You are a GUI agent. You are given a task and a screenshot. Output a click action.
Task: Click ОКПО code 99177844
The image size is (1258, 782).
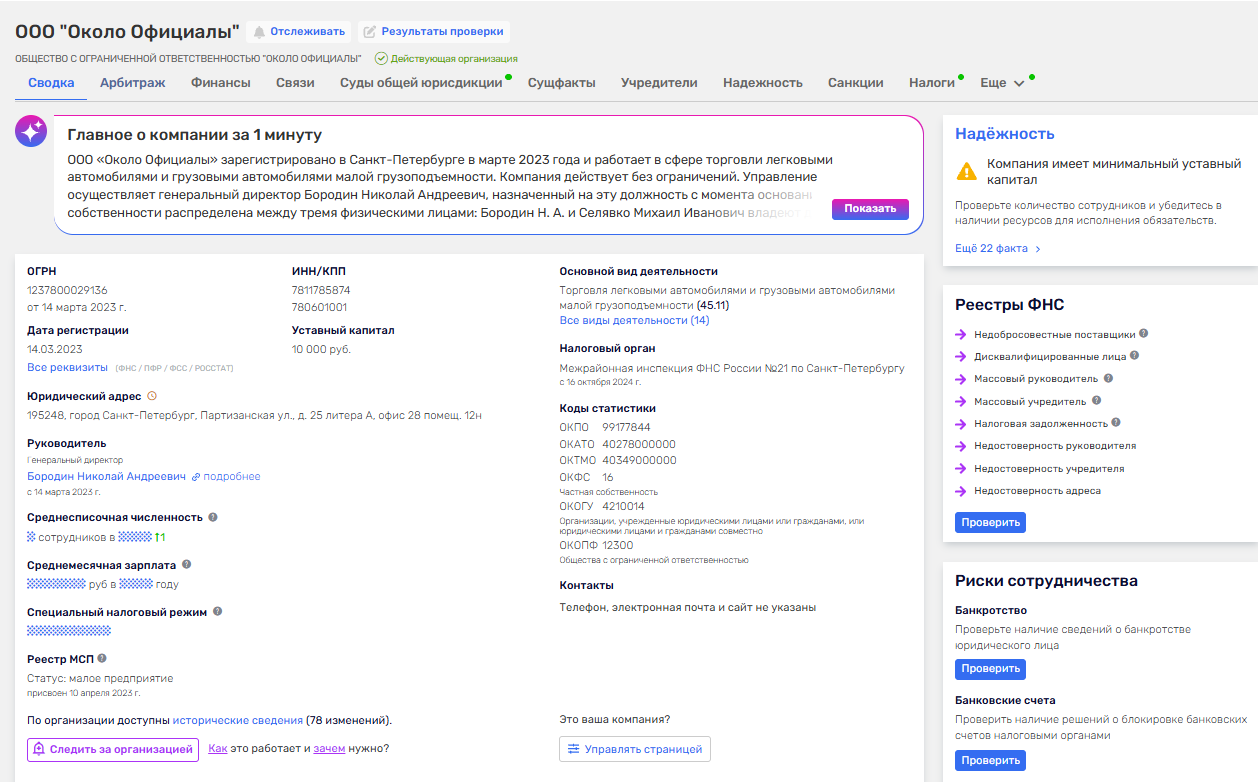(x=626, y=427)
